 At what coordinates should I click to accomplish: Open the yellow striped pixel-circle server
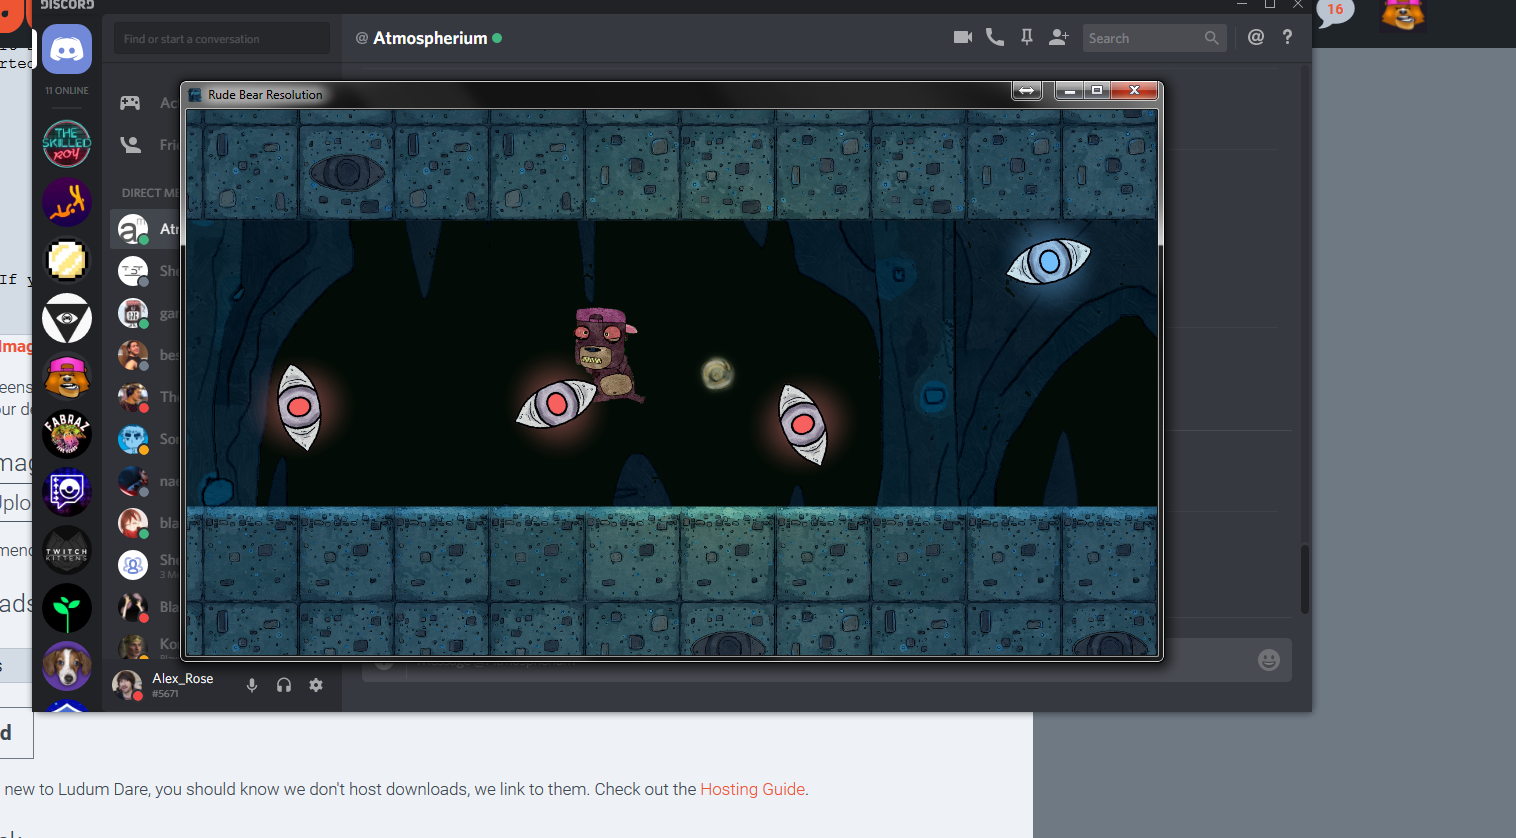(x=67, y=261)
